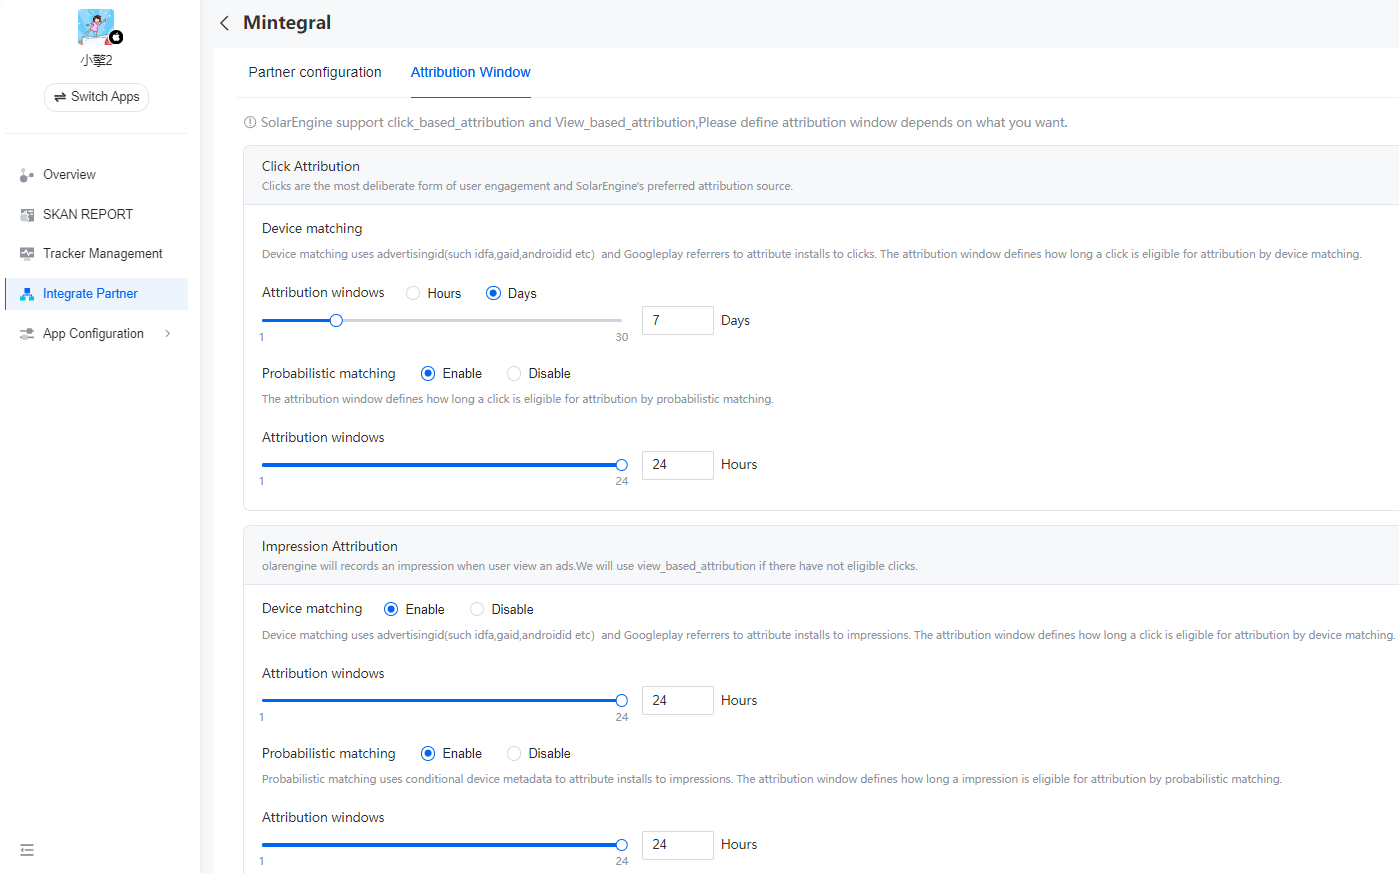Click the Days input field showing 7
Screen dimensions: 1399x874
pyautogui.click(x=678, y=320)
